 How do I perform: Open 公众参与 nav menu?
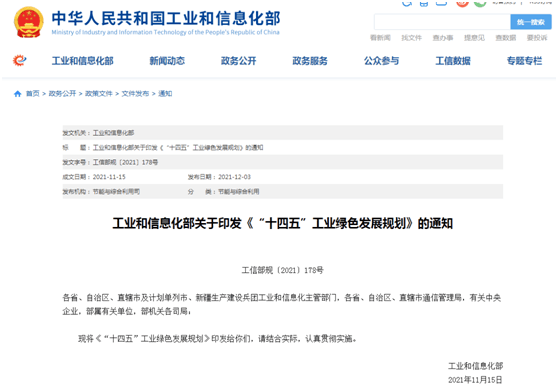pyautogui.click(x=381, y=61)
